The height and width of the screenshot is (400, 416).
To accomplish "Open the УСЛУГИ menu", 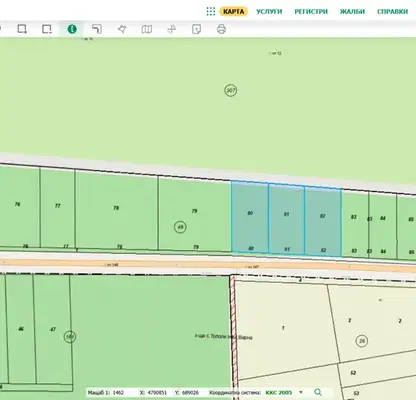I will coord(269,12).
